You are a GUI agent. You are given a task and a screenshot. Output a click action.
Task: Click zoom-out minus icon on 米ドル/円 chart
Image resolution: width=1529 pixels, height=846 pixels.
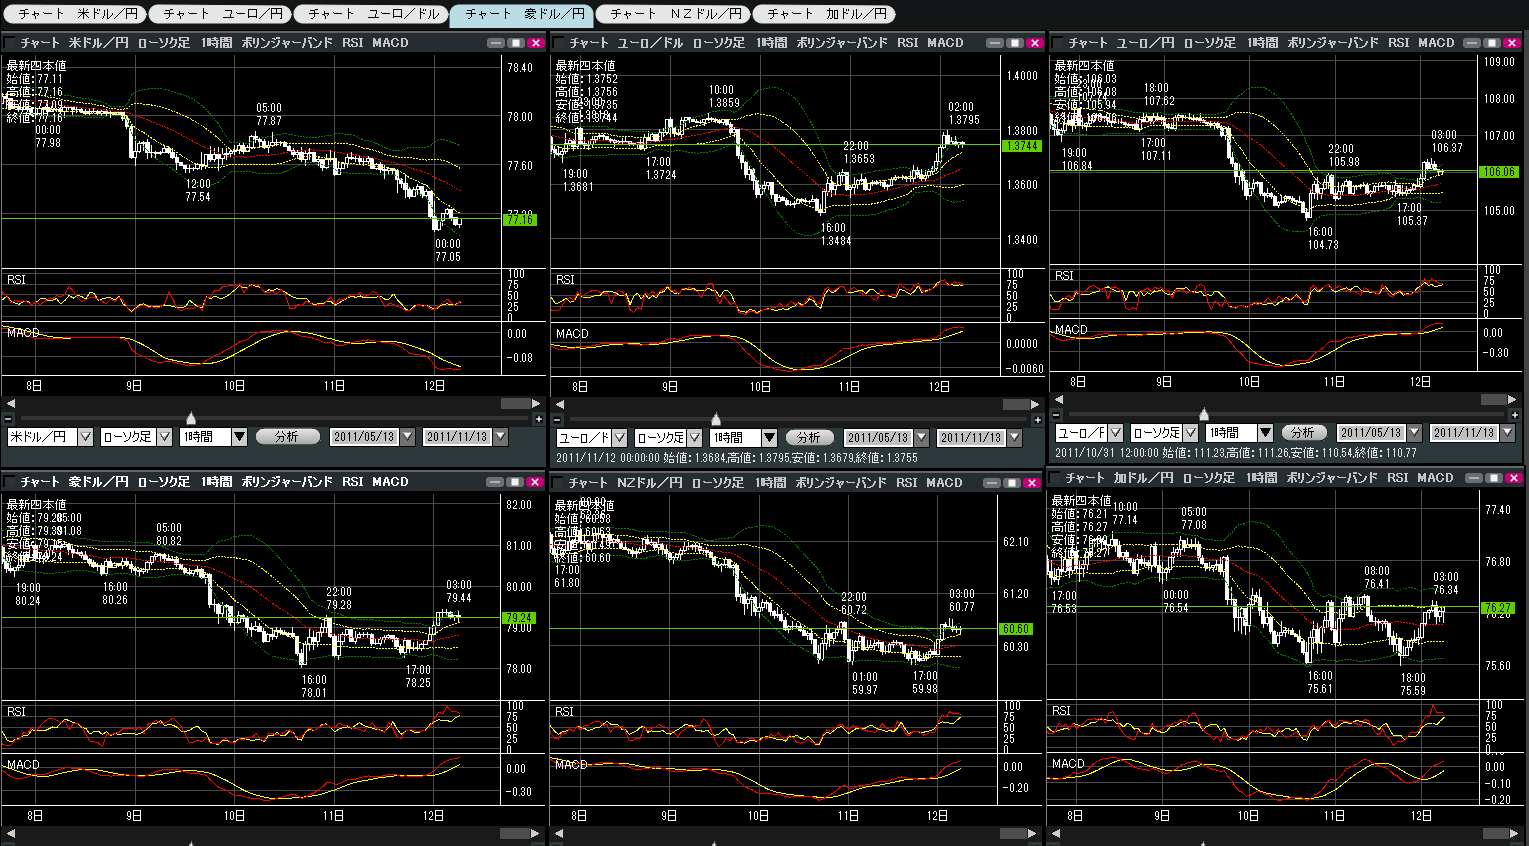(9, 419)
